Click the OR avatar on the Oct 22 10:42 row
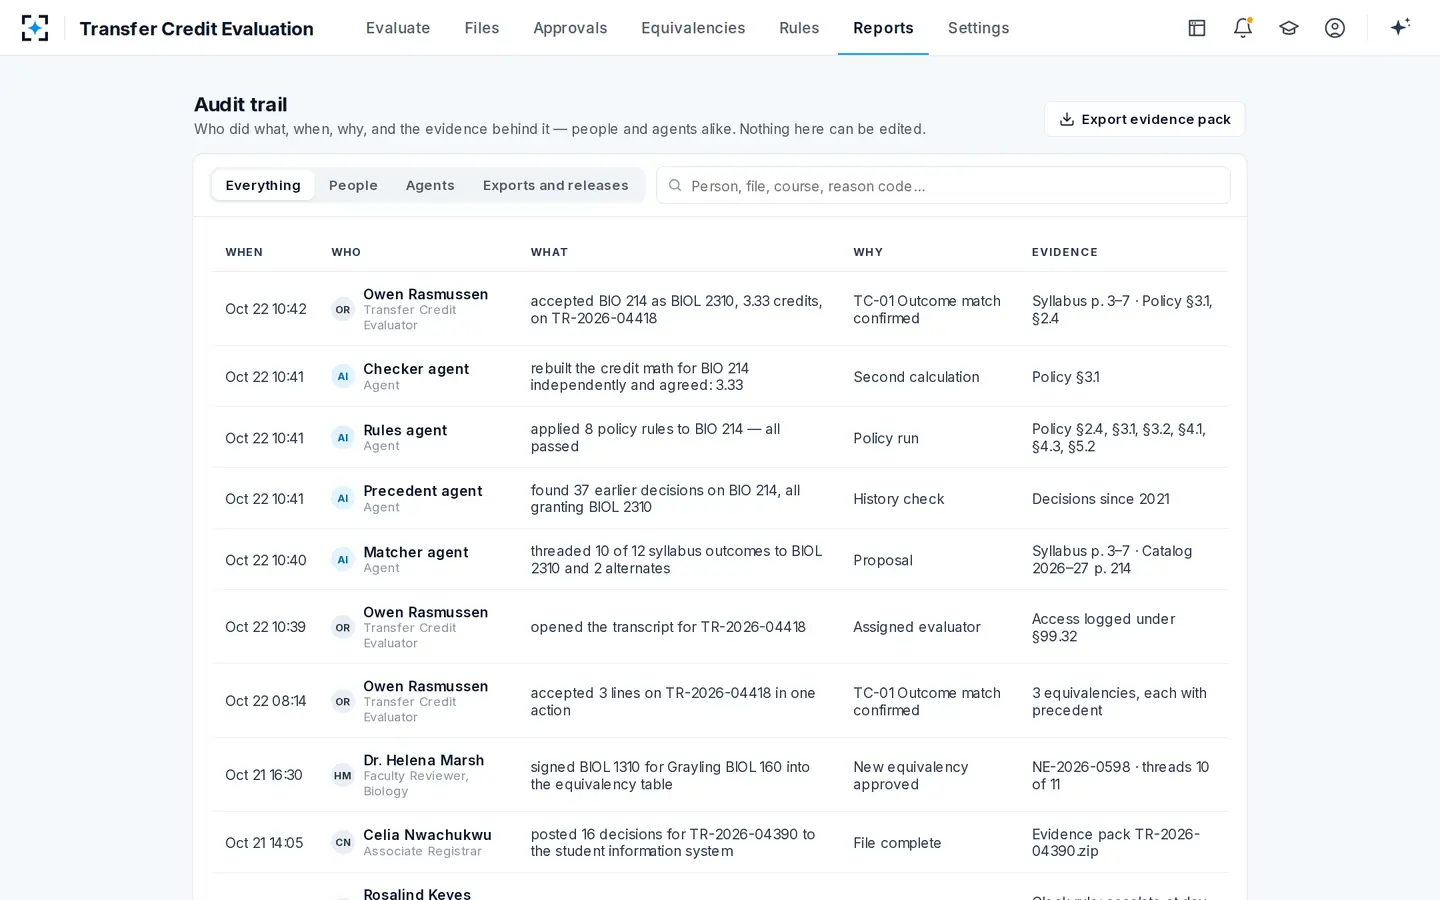Viewport: 1440px width, 900px height. coord(343,310)
